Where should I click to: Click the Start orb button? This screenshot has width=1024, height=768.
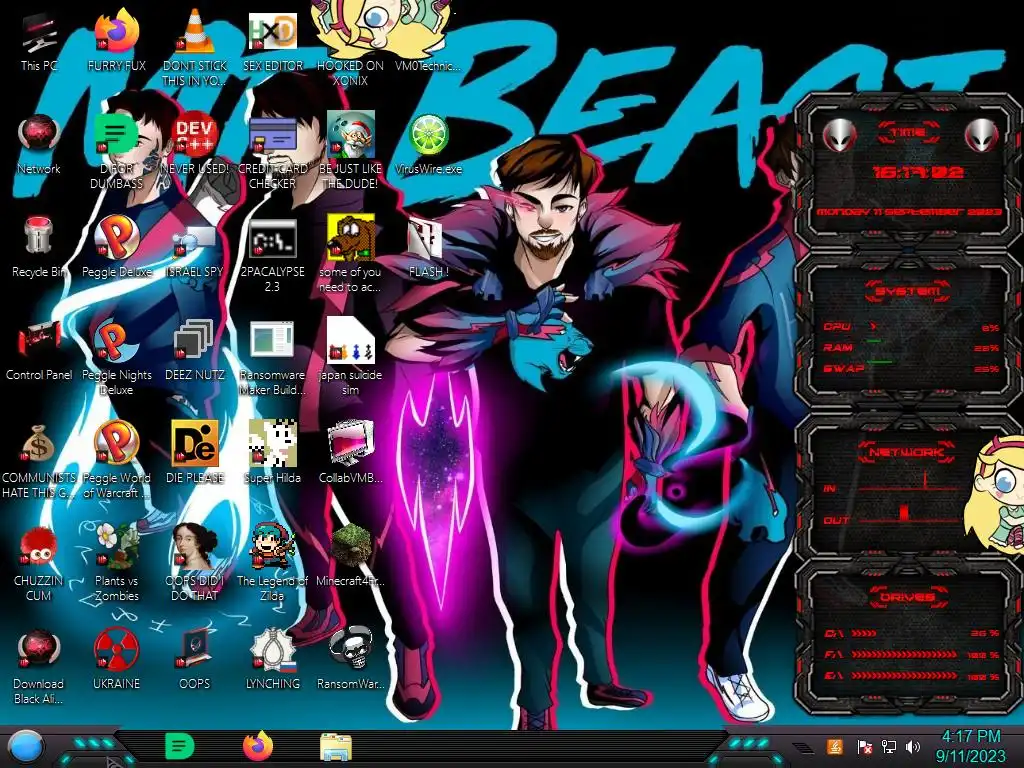point(26,747)
